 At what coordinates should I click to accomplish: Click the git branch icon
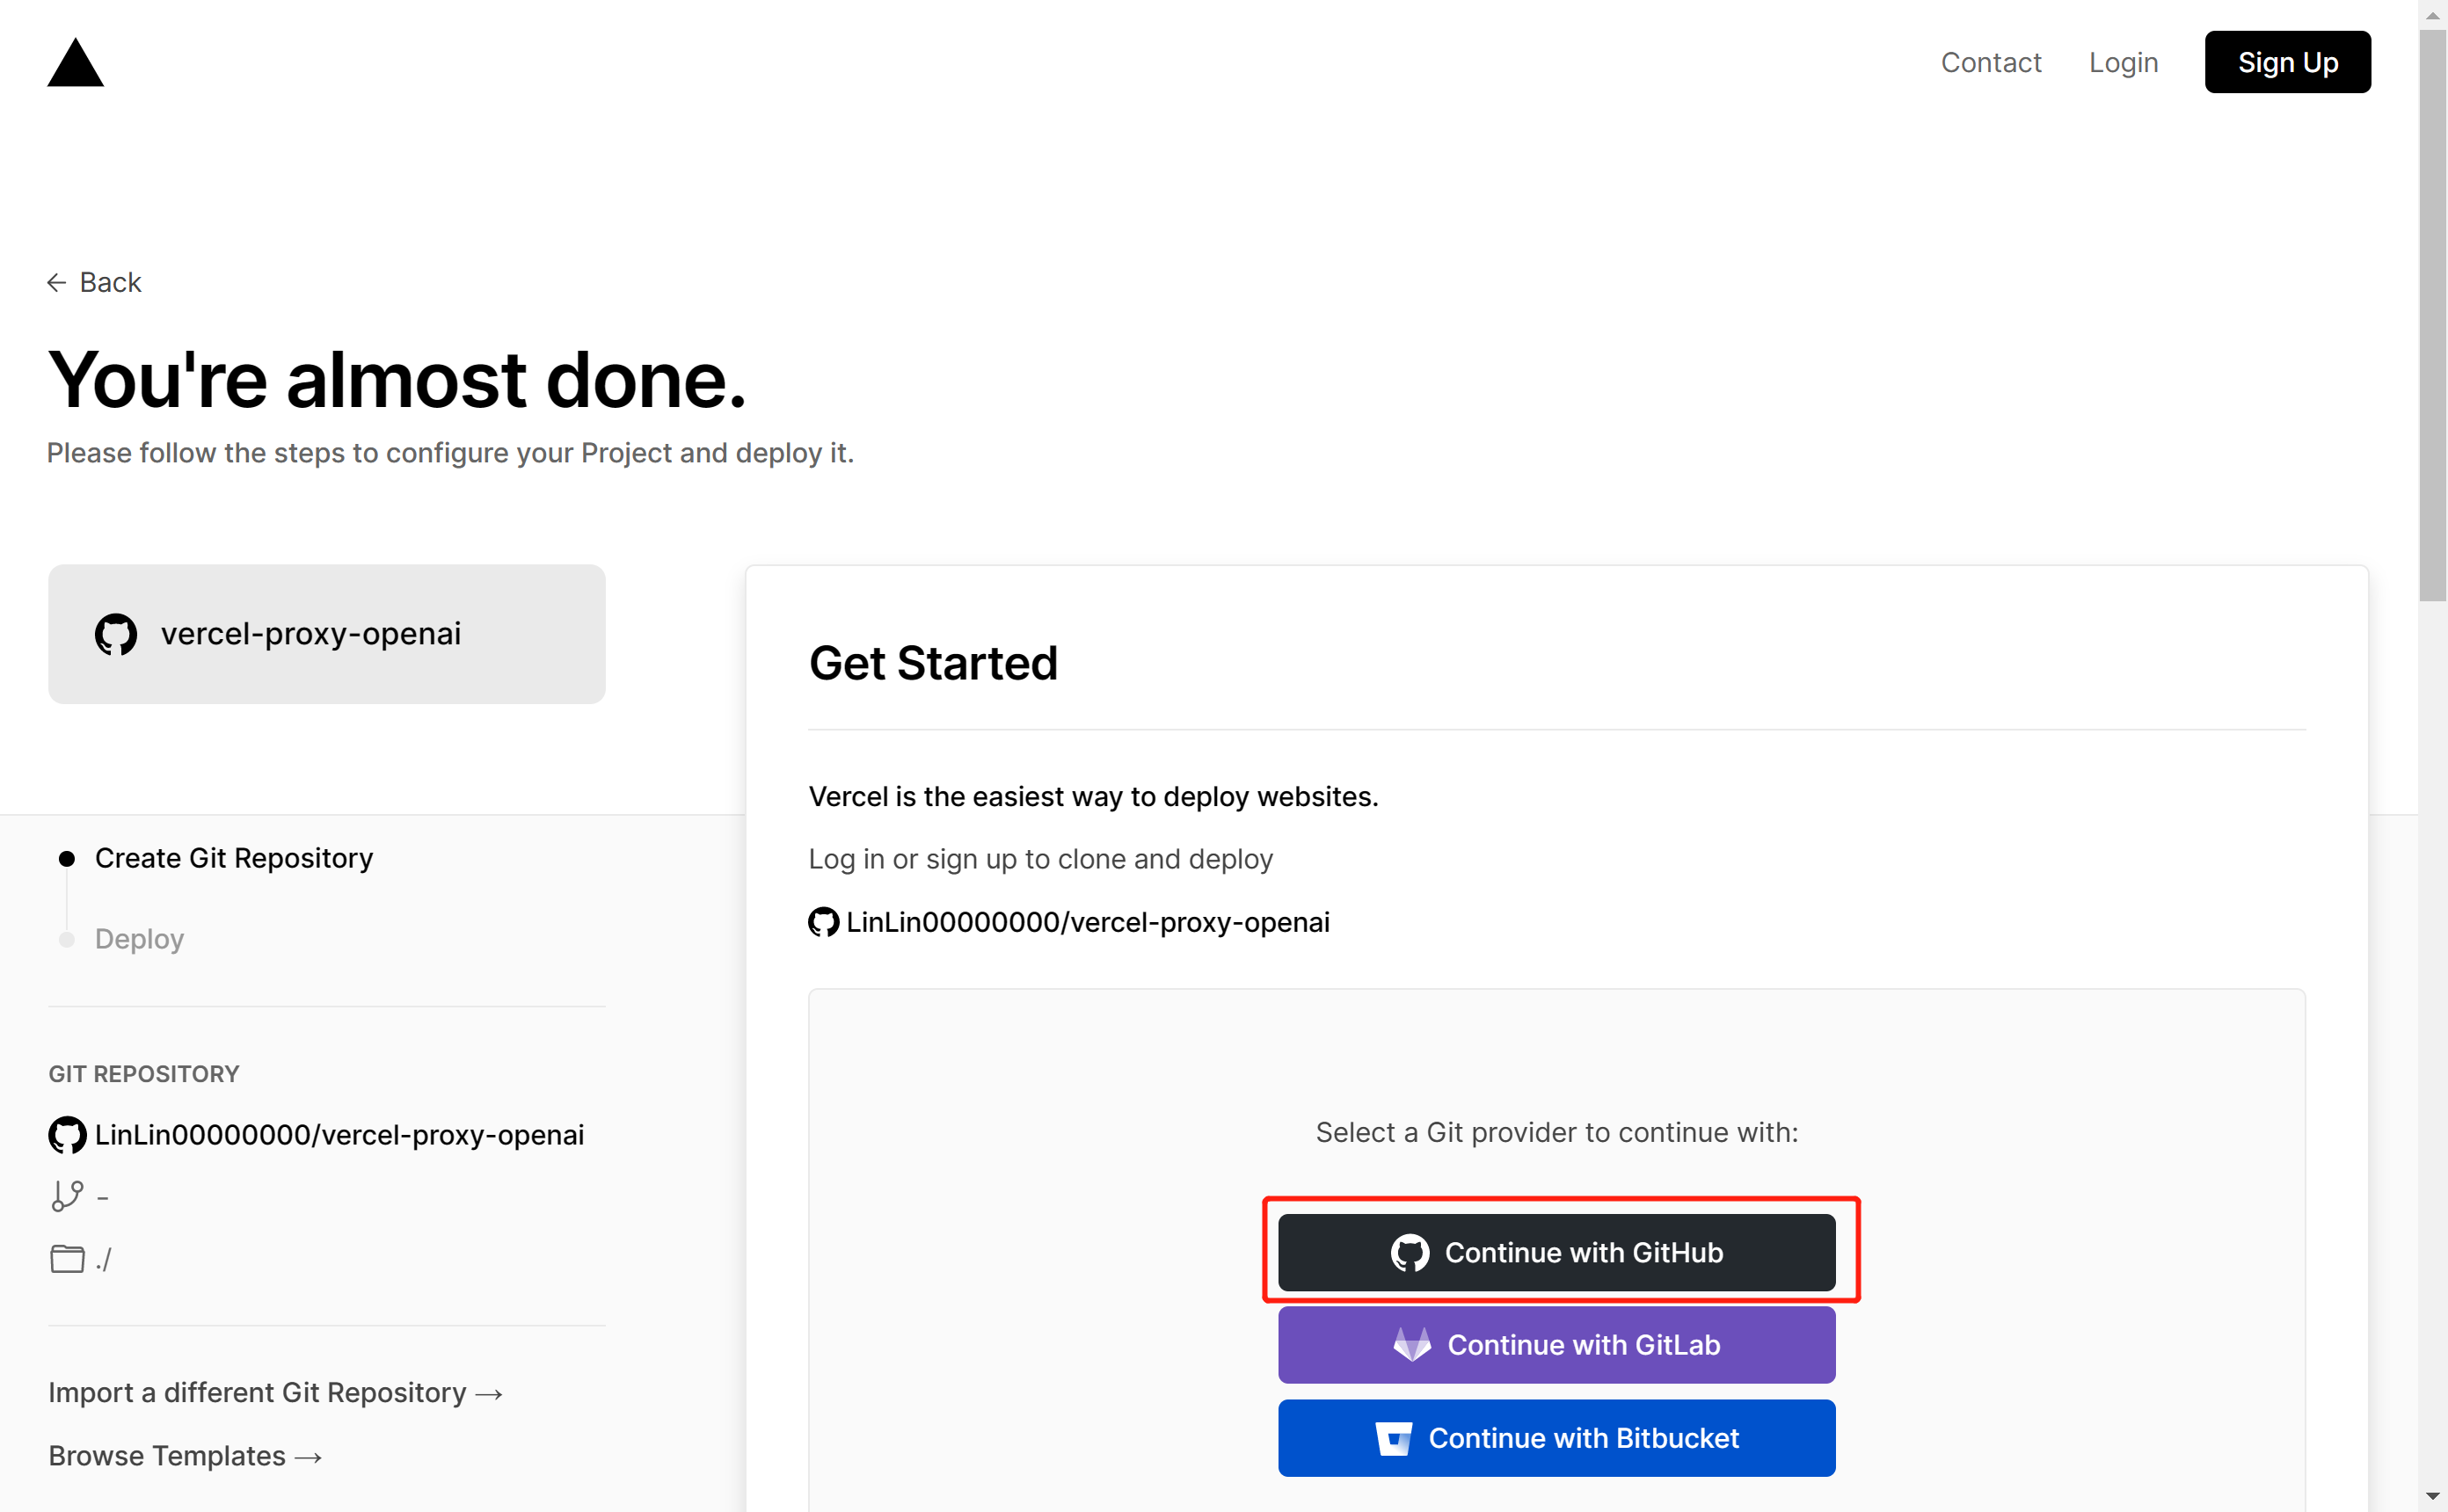[67, 1196]
